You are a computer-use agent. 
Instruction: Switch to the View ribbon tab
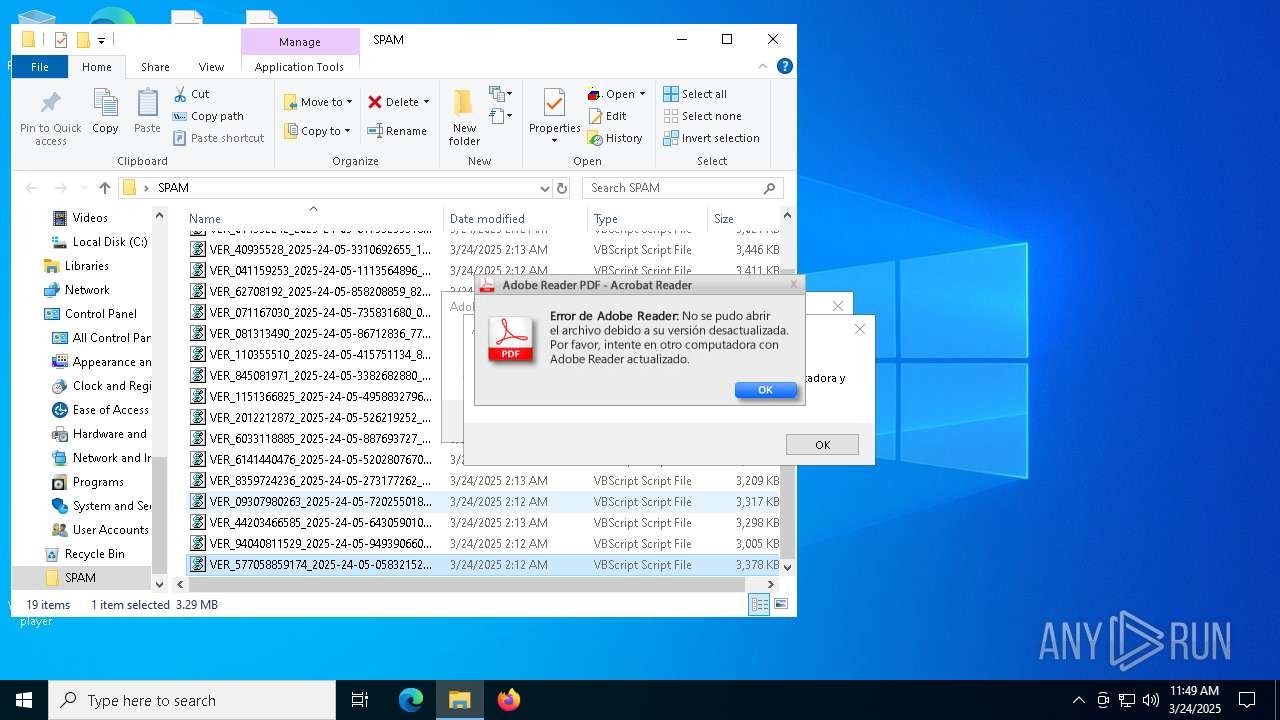click(x=211, y=67)
